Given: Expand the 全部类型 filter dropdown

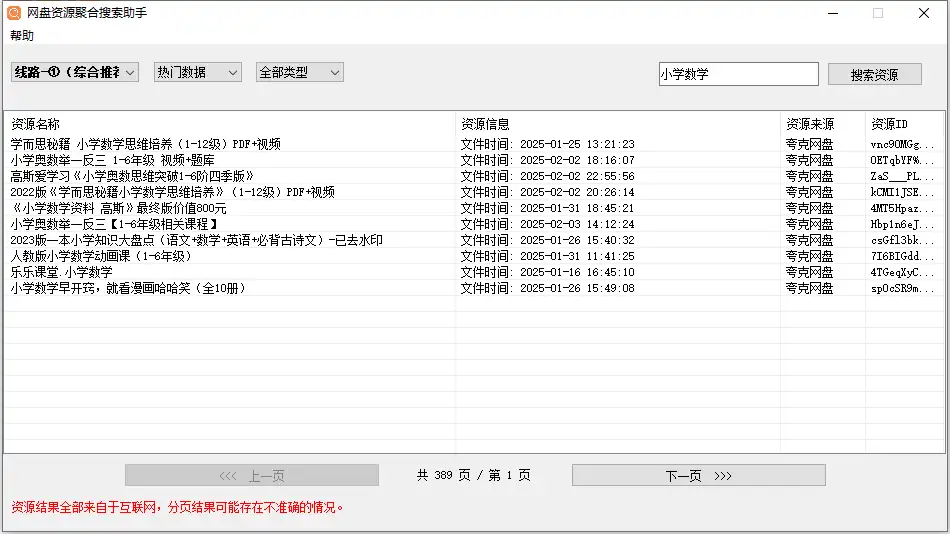Looking at the screenshot, I should tap(300, 72).
